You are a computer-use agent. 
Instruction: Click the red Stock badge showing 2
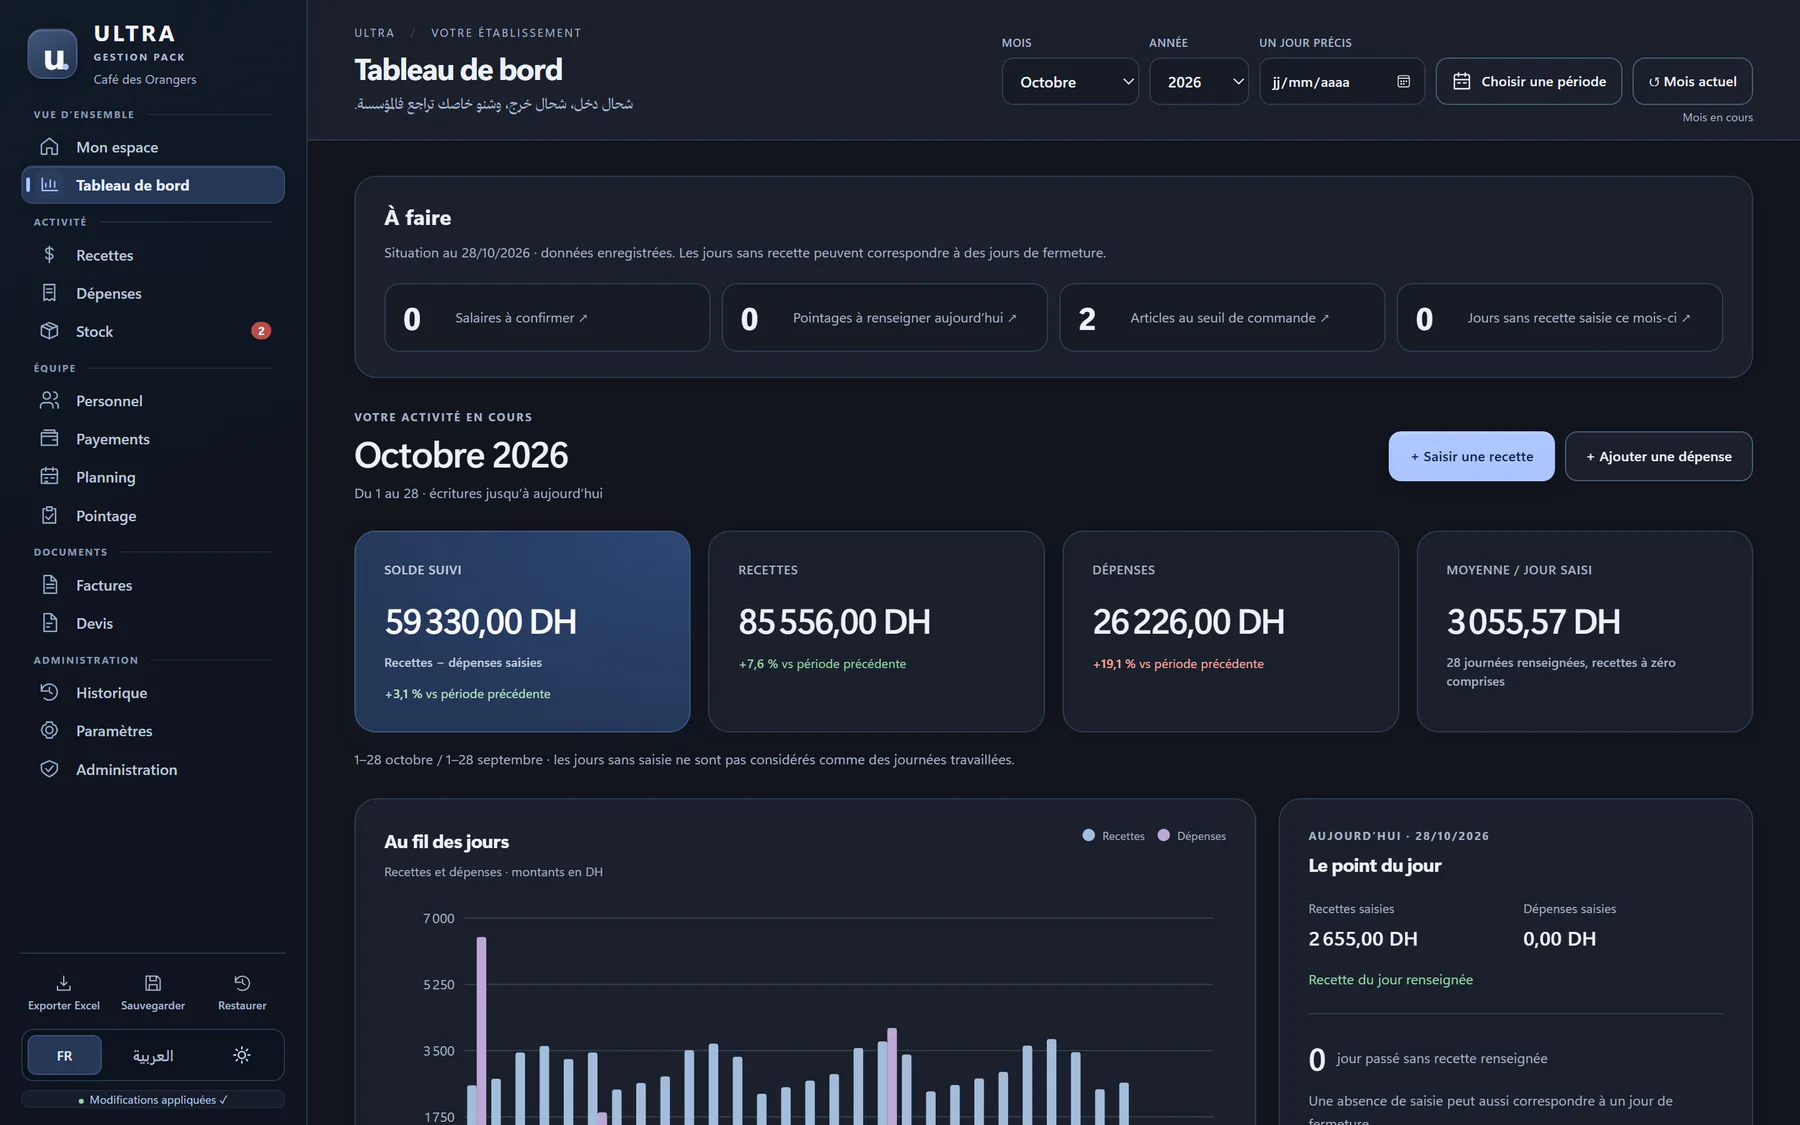point(261,331)
